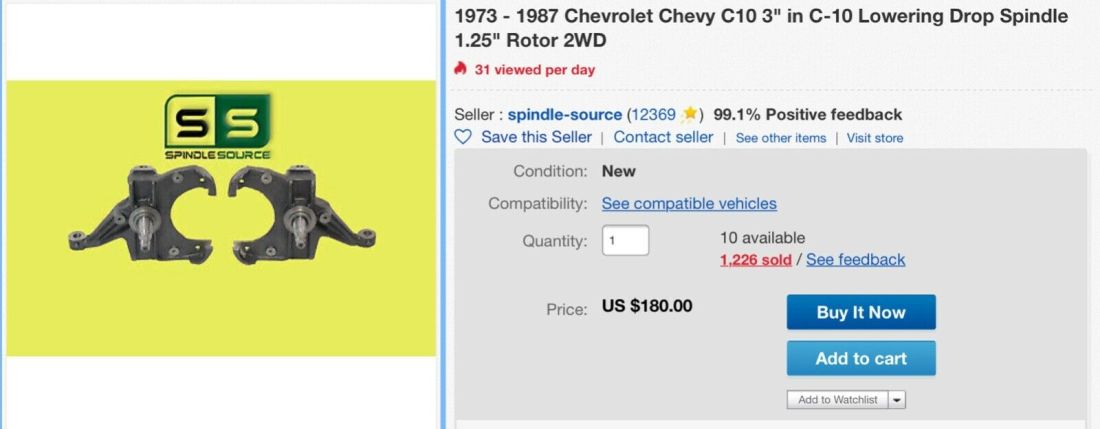Expand the Add to Watchlist dropdown arrow

(896, 400)
